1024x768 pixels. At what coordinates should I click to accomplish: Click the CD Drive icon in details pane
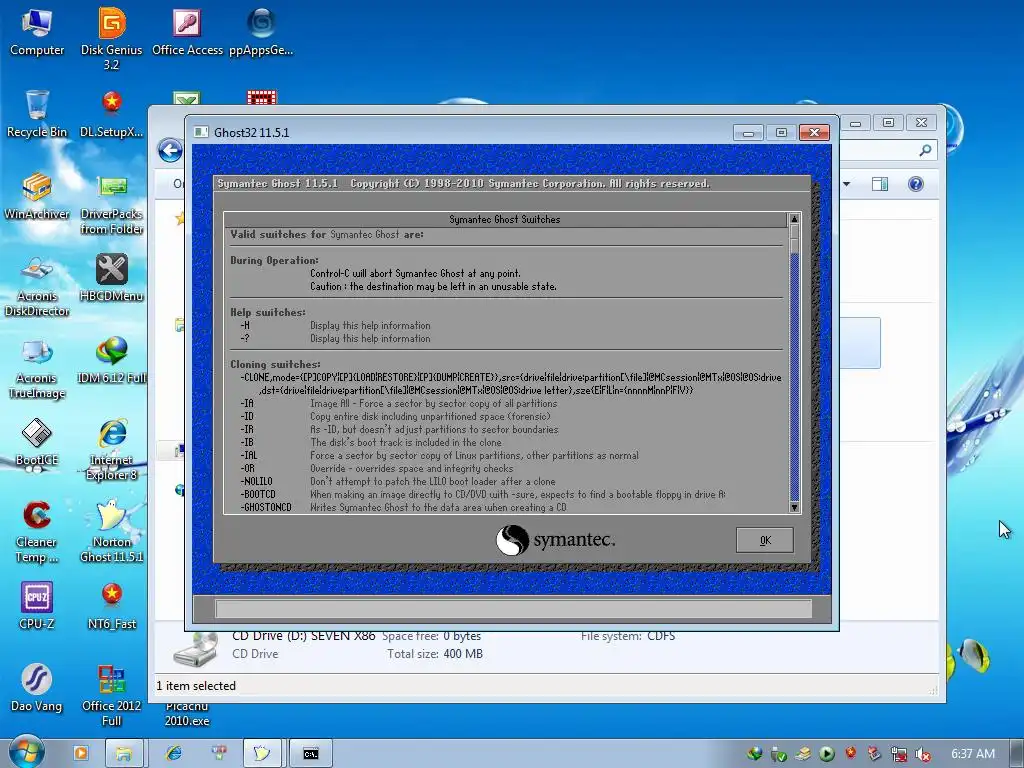point(196,648)
